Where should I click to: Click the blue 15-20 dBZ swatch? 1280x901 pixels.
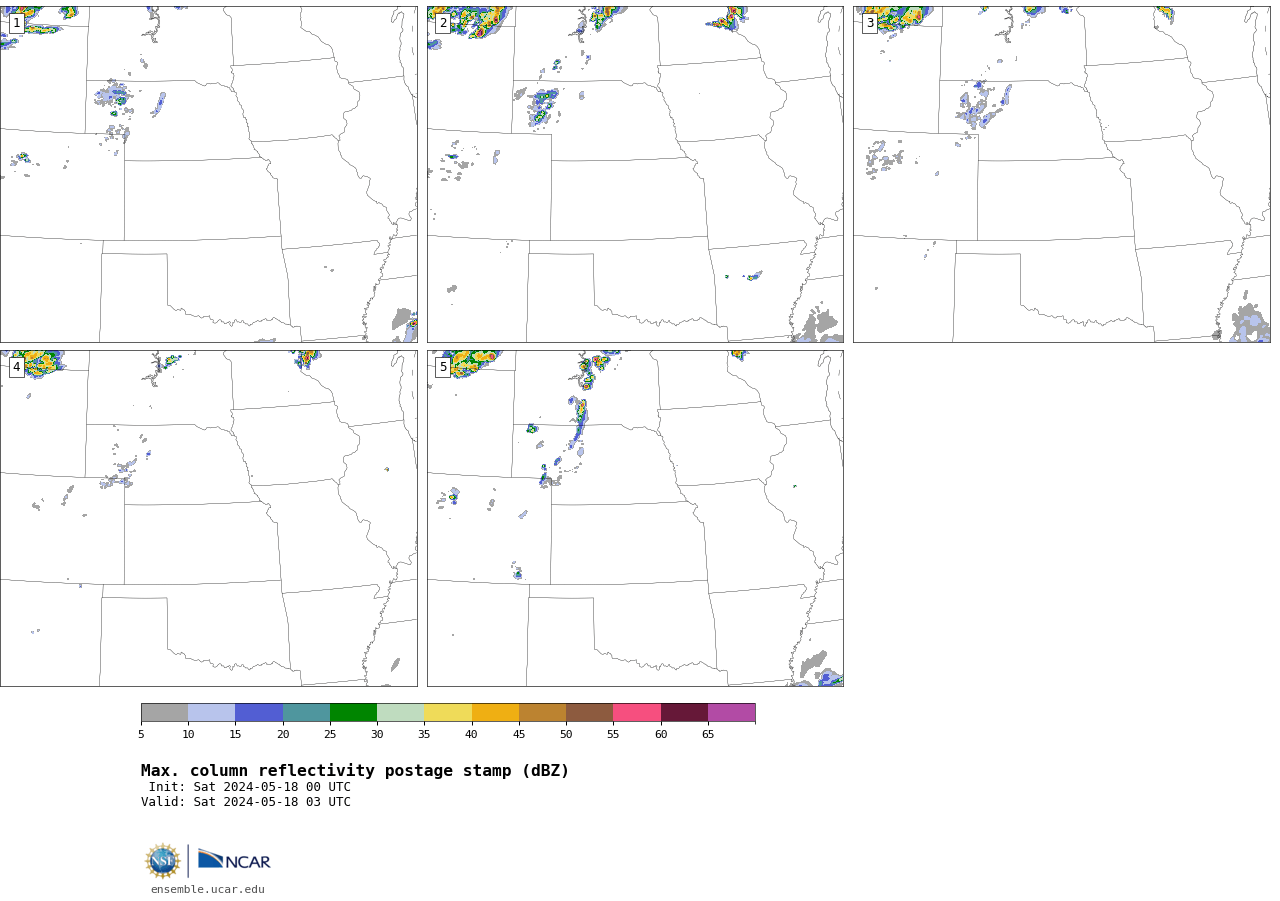pyautogui.click(x=259, y=712)
